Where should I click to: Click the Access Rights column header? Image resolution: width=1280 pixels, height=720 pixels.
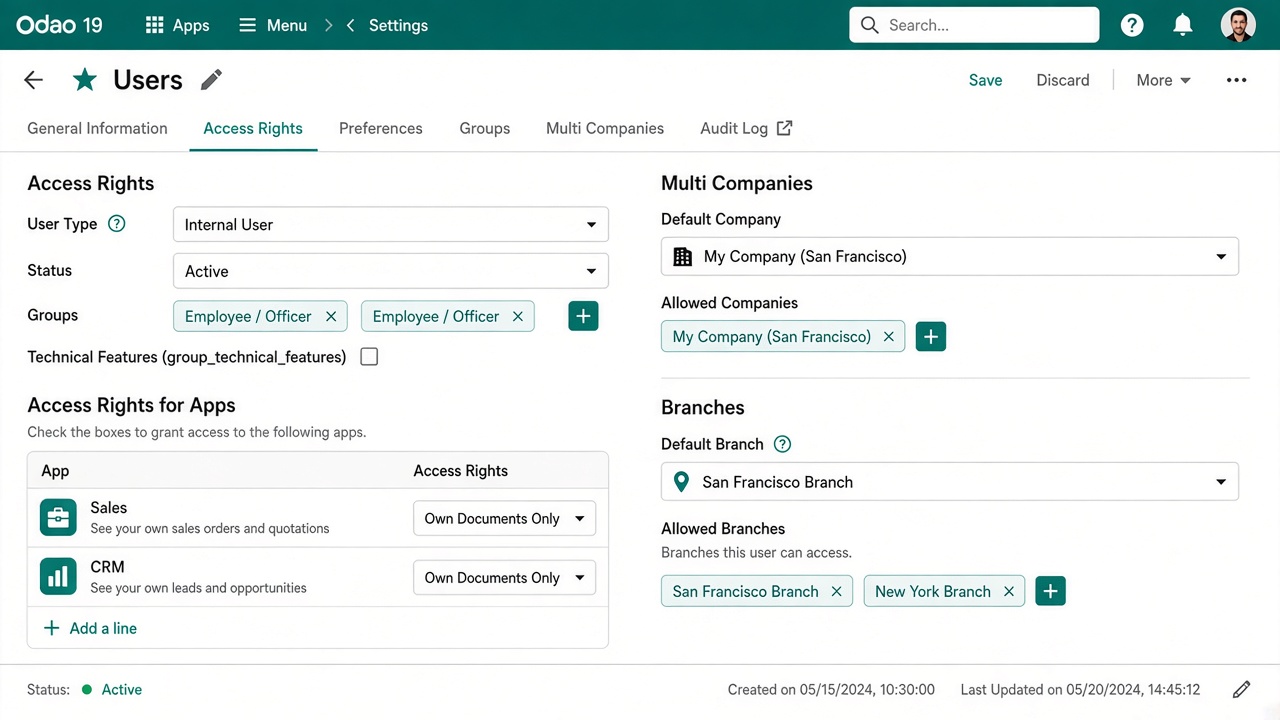[x=461, y=471]
